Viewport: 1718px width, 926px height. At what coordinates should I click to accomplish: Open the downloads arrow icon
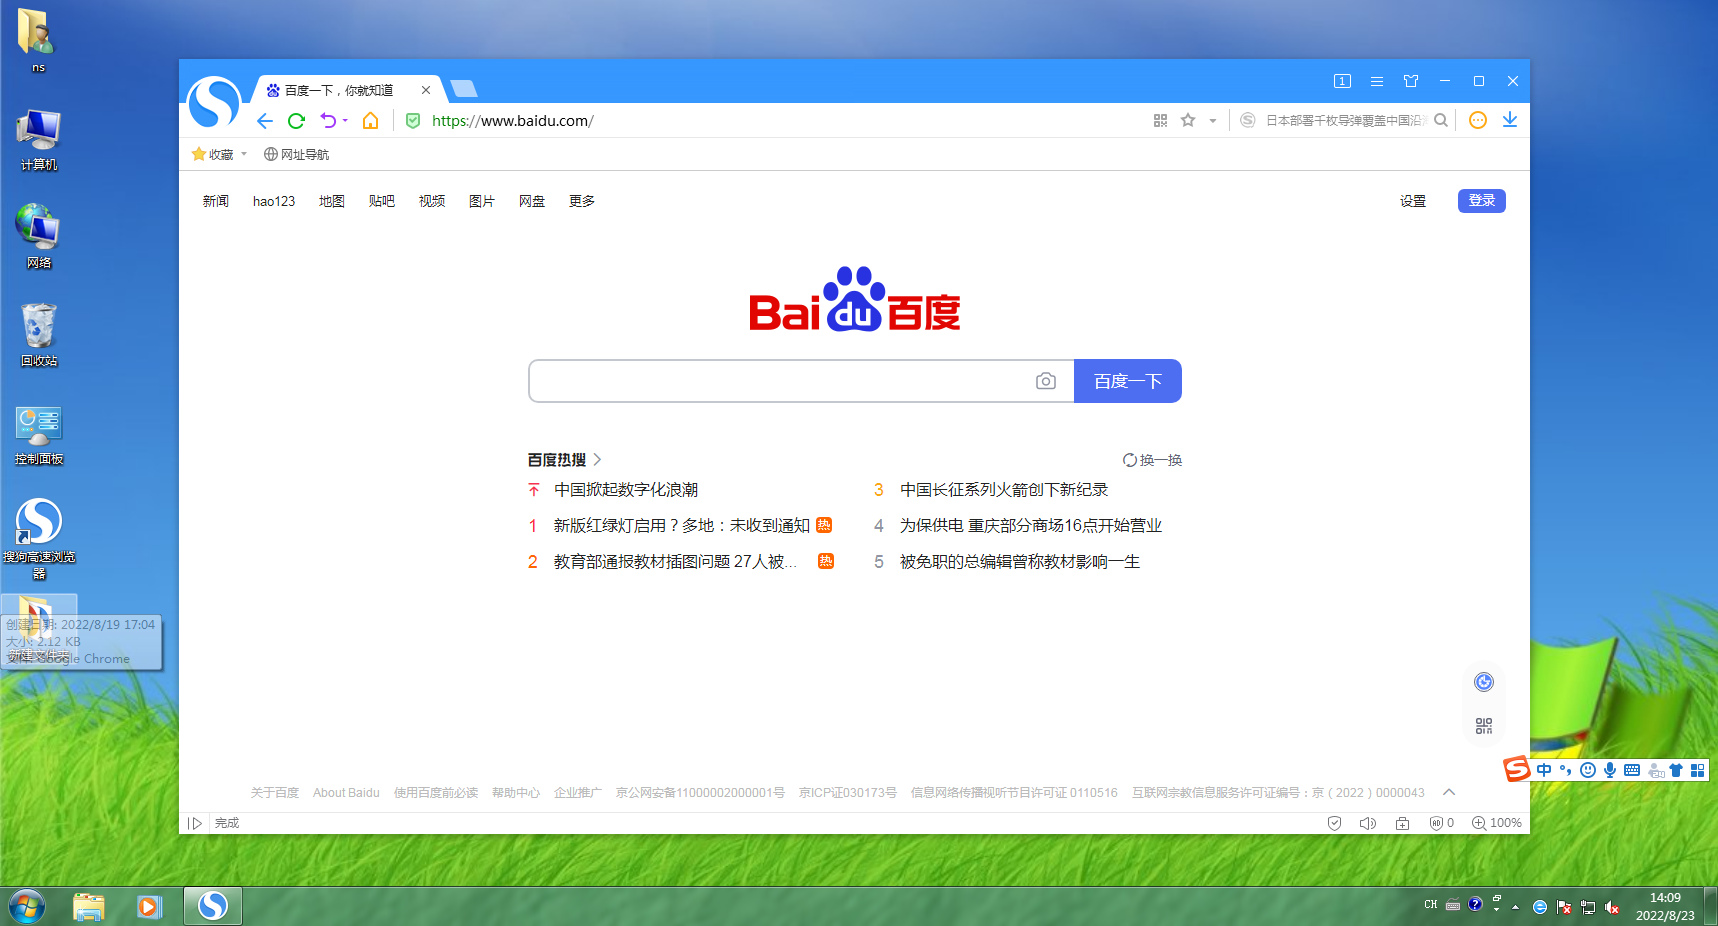[x=1510, y=120]
